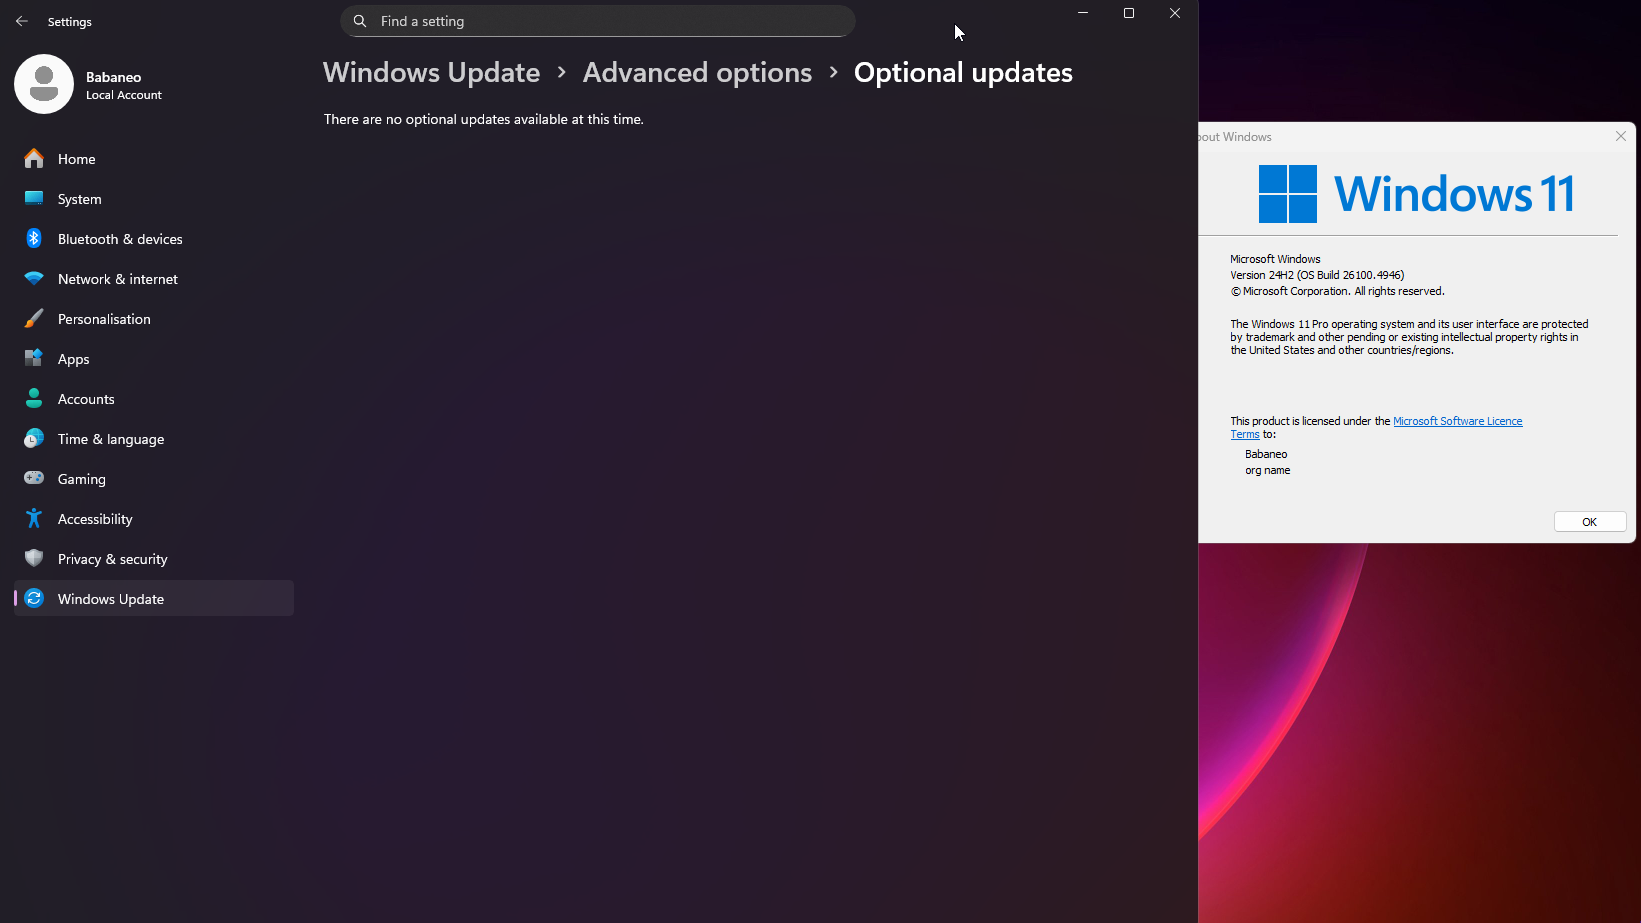The image size is (1641, 923).
Task: Click the Personalisation paintbrush icon
Action: [34, 318]
